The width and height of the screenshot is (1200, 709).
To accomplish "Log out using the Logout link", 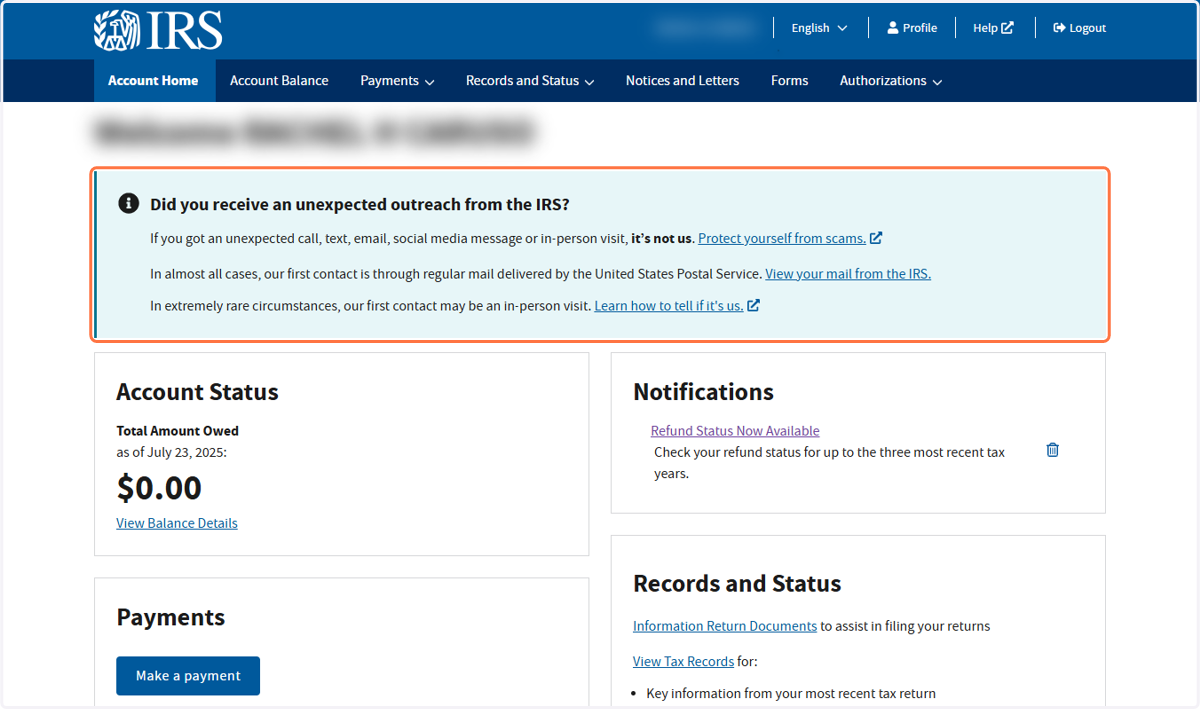I will point(1080,28).
